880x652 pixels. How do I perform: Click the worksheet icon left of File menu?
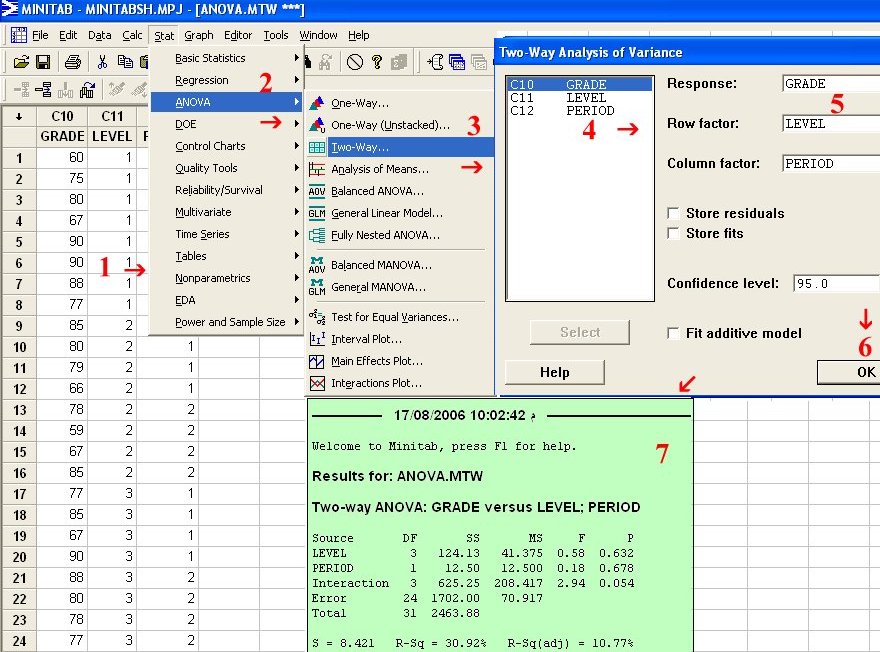point(19,35)
